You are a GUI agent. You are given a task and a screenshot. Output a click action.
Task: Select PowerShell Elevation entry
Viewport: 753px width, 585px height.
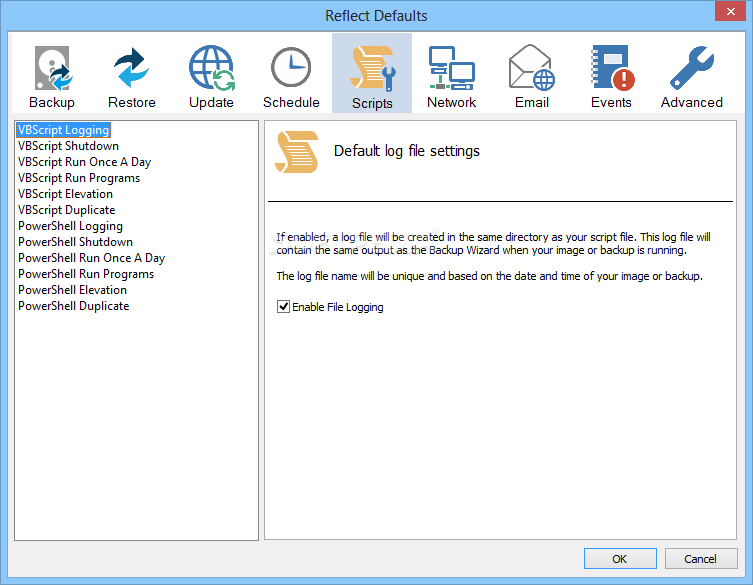73,290
